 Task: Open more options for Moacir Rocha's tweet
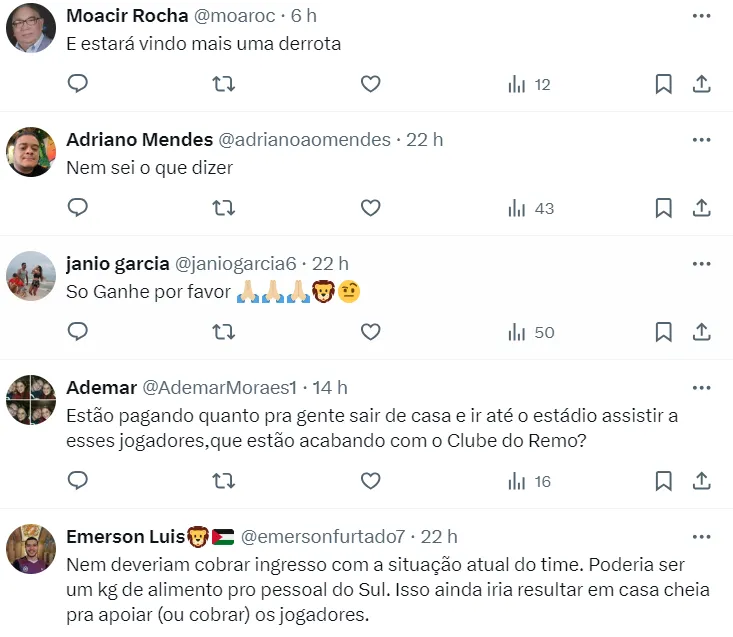tap(702, 16)
